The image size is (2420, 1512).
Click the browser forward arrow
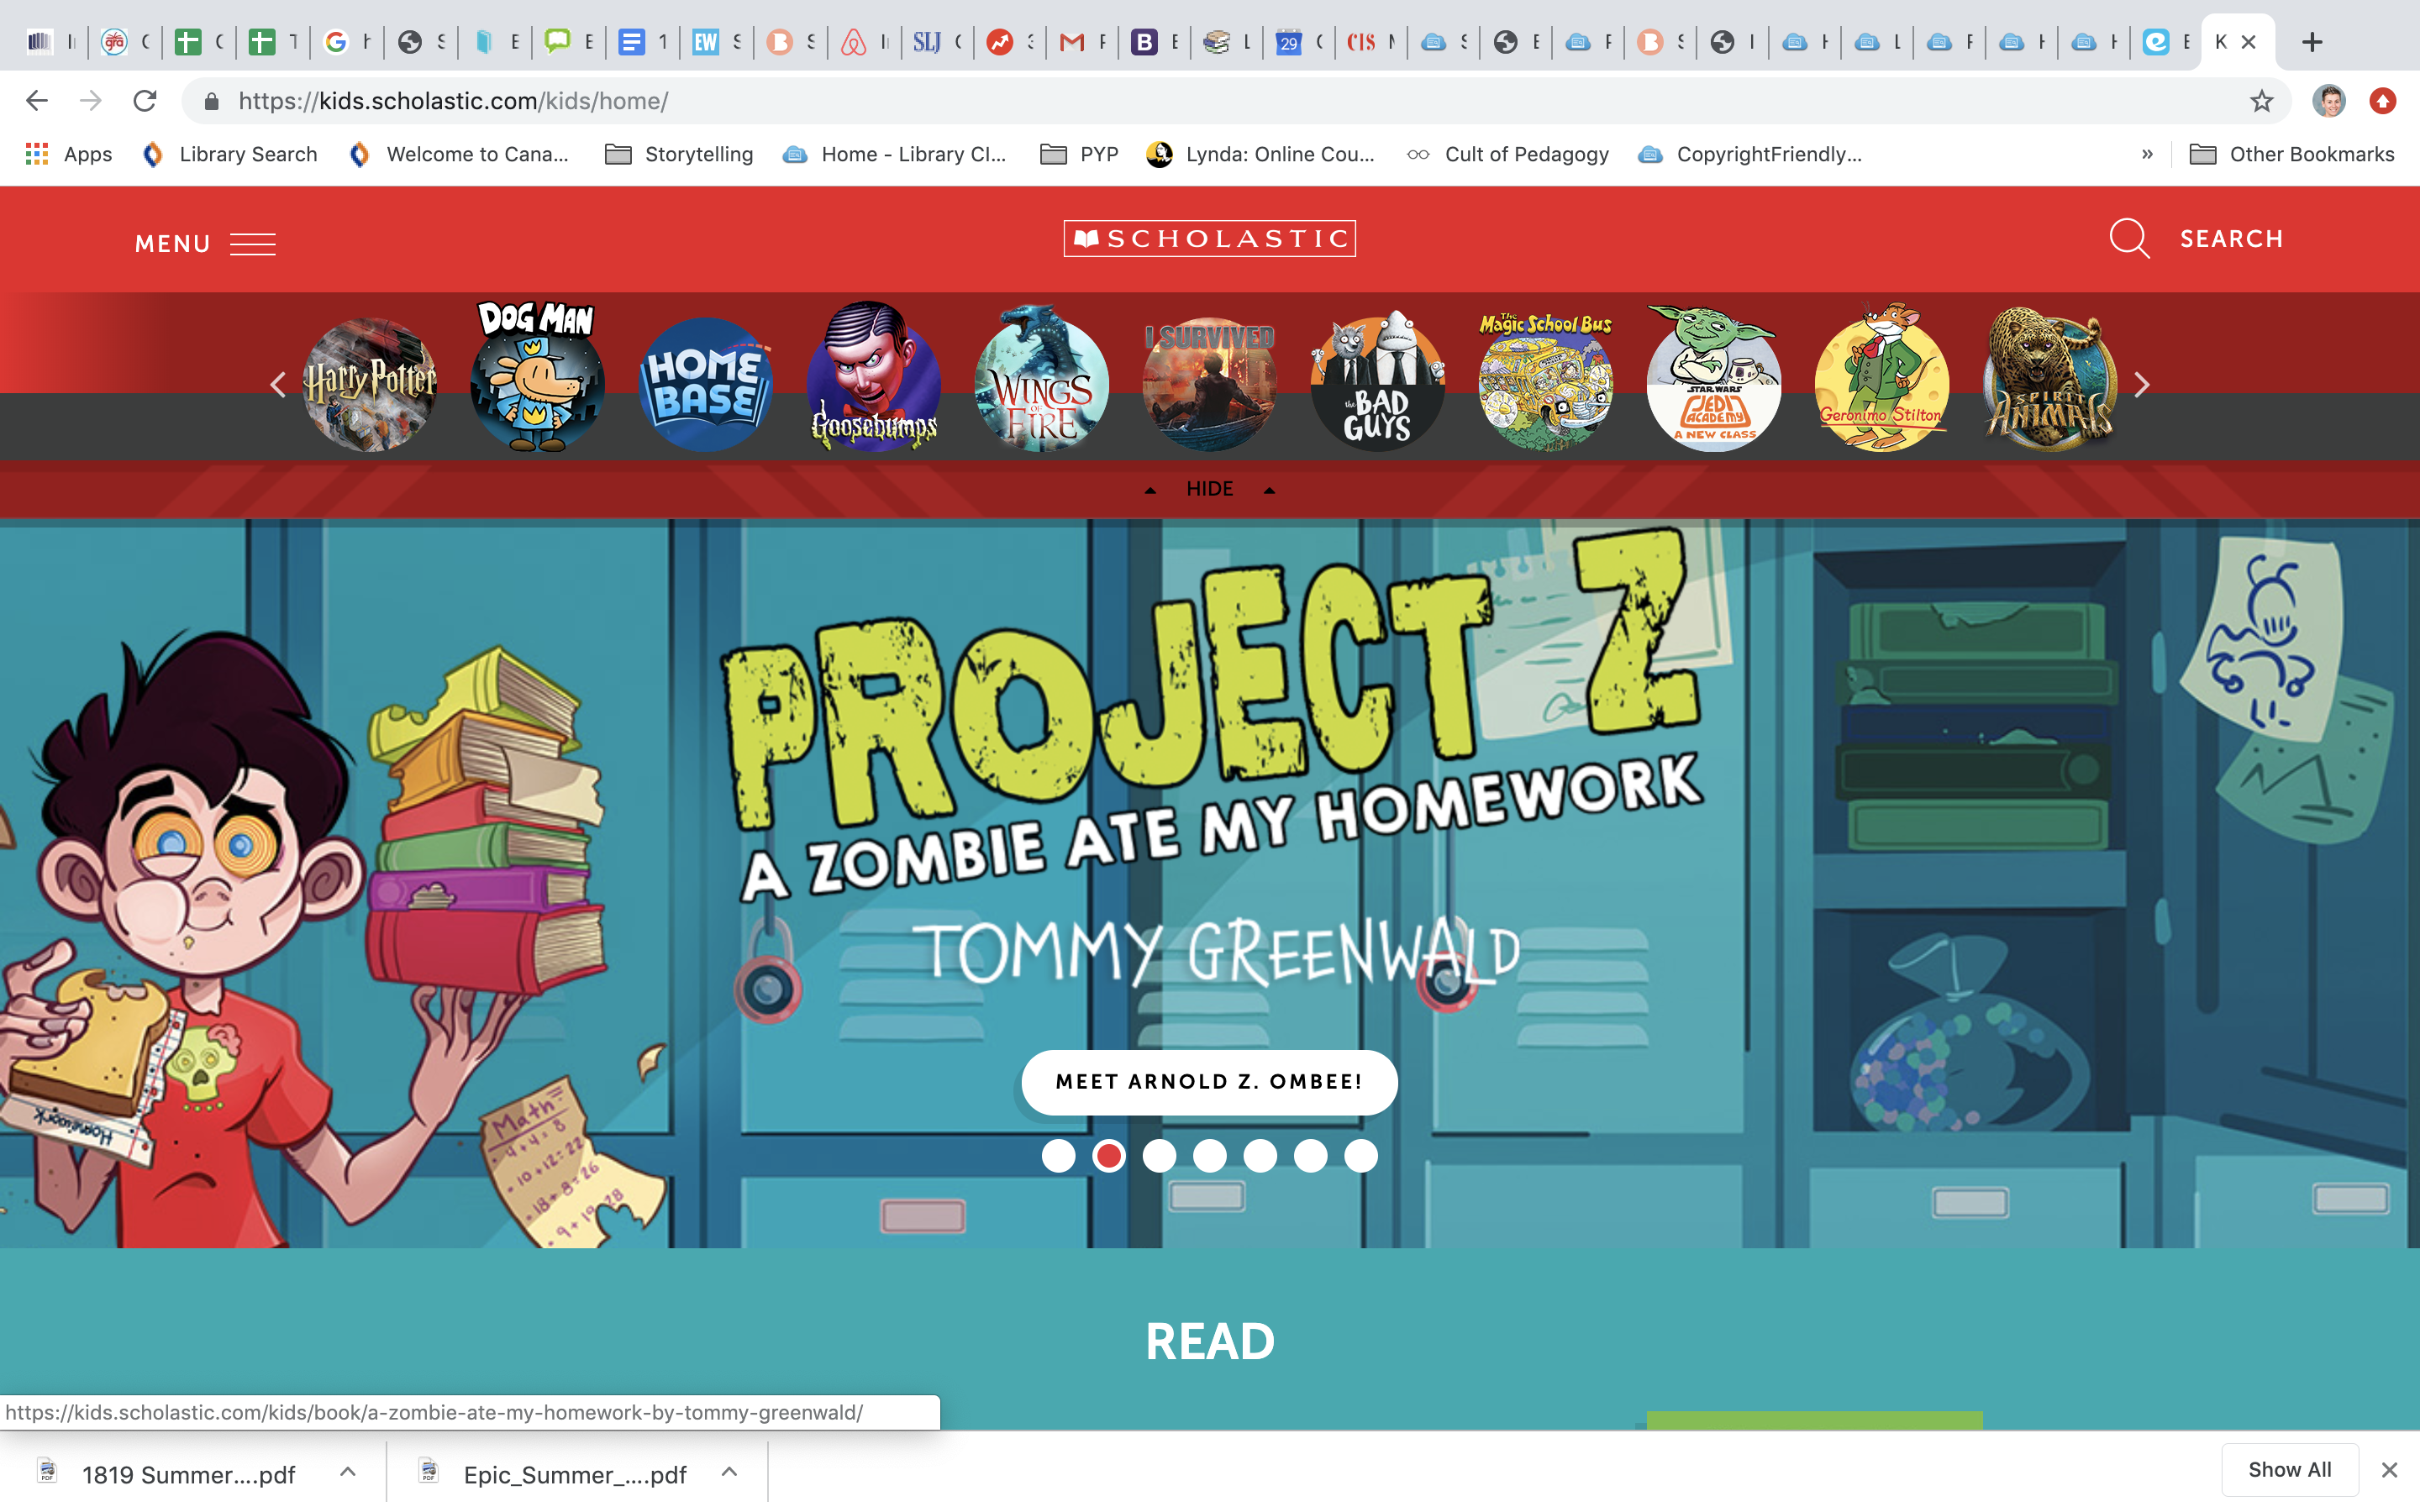coord(91,101)
